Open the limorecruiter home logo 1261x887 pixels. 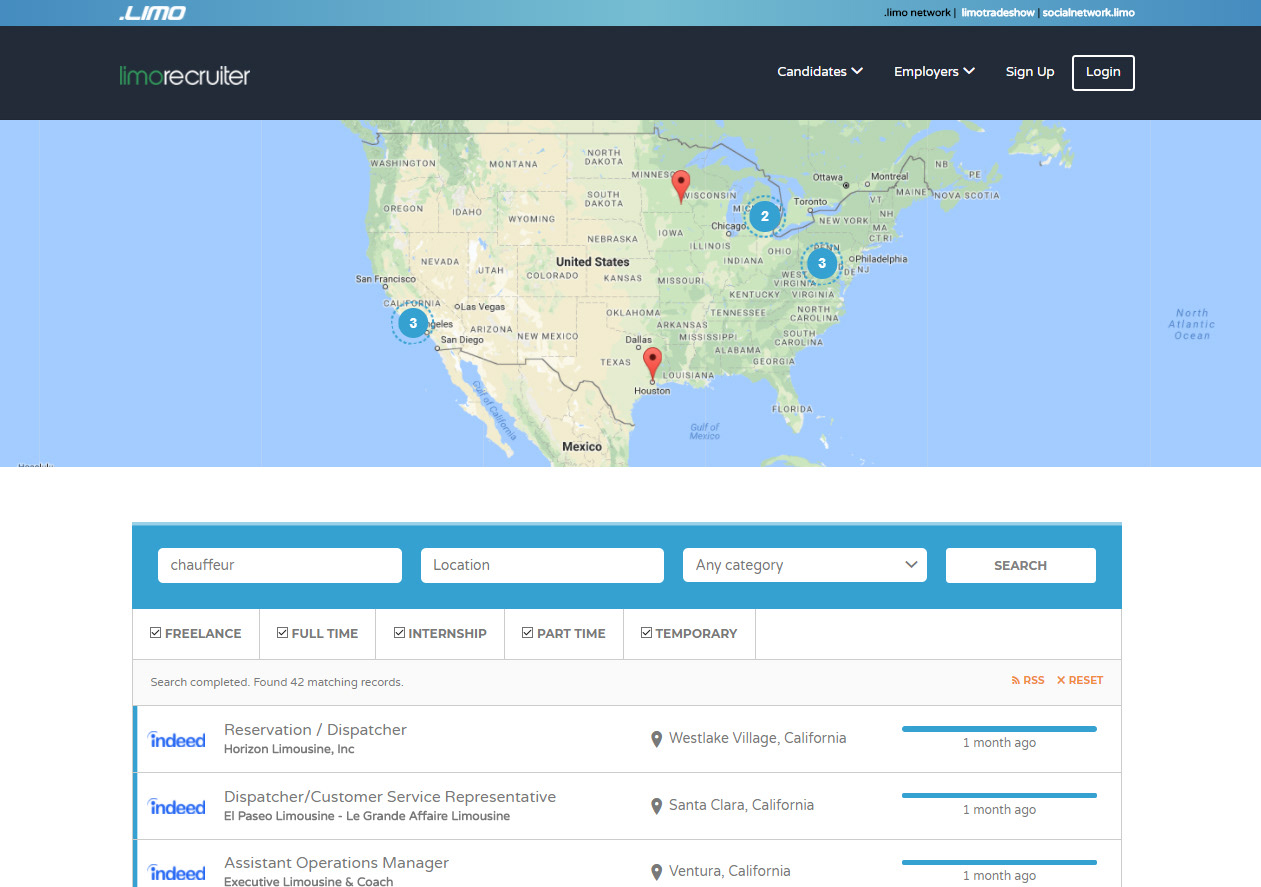pyautogui.click(x=184, y=75)
